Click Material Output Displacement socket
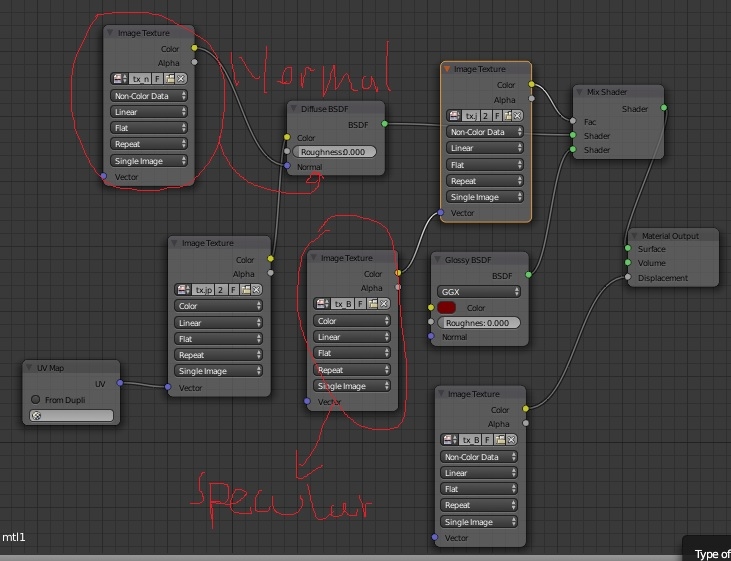The width and height of the screenshot is (731, 561). (628, 277)
